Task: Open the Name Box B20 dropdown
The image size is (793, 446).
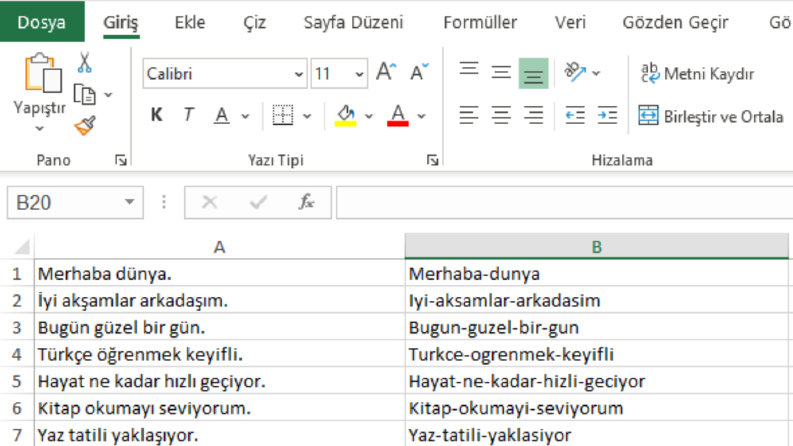Action: [129, 202]
